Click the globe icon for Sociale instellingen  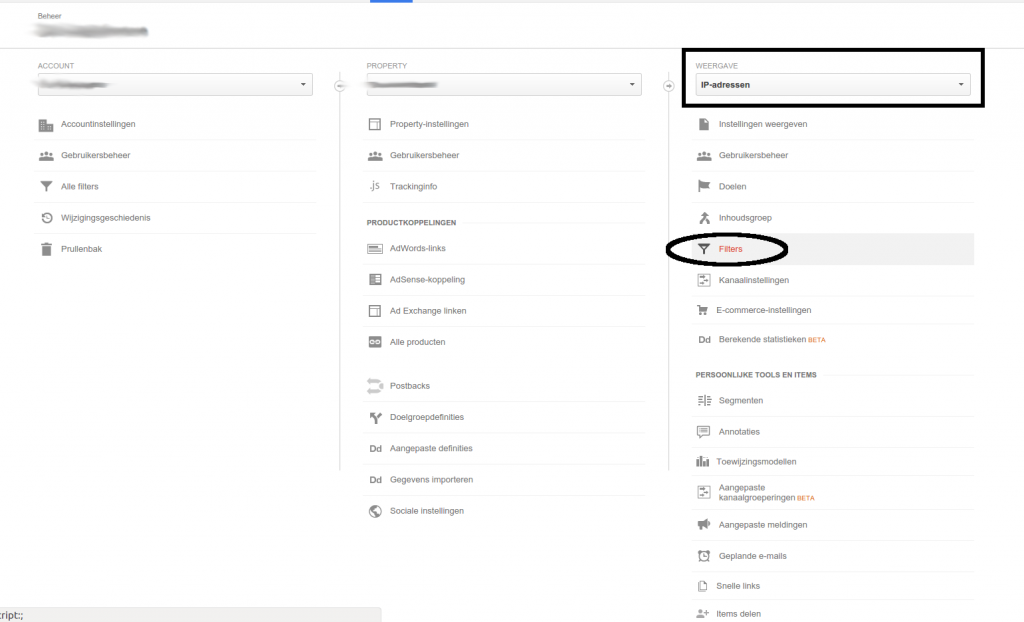[375, 512]
